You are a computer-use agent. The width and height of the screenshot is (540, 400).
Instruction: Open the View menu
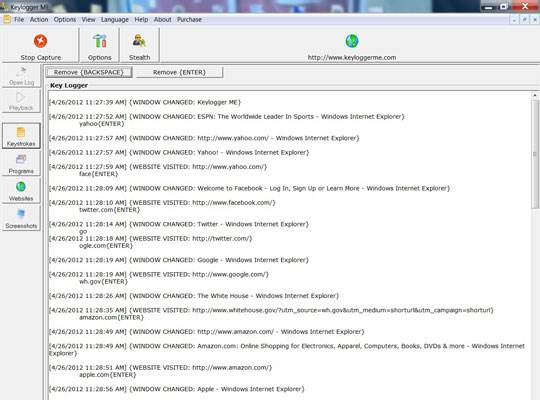(89, 20)
